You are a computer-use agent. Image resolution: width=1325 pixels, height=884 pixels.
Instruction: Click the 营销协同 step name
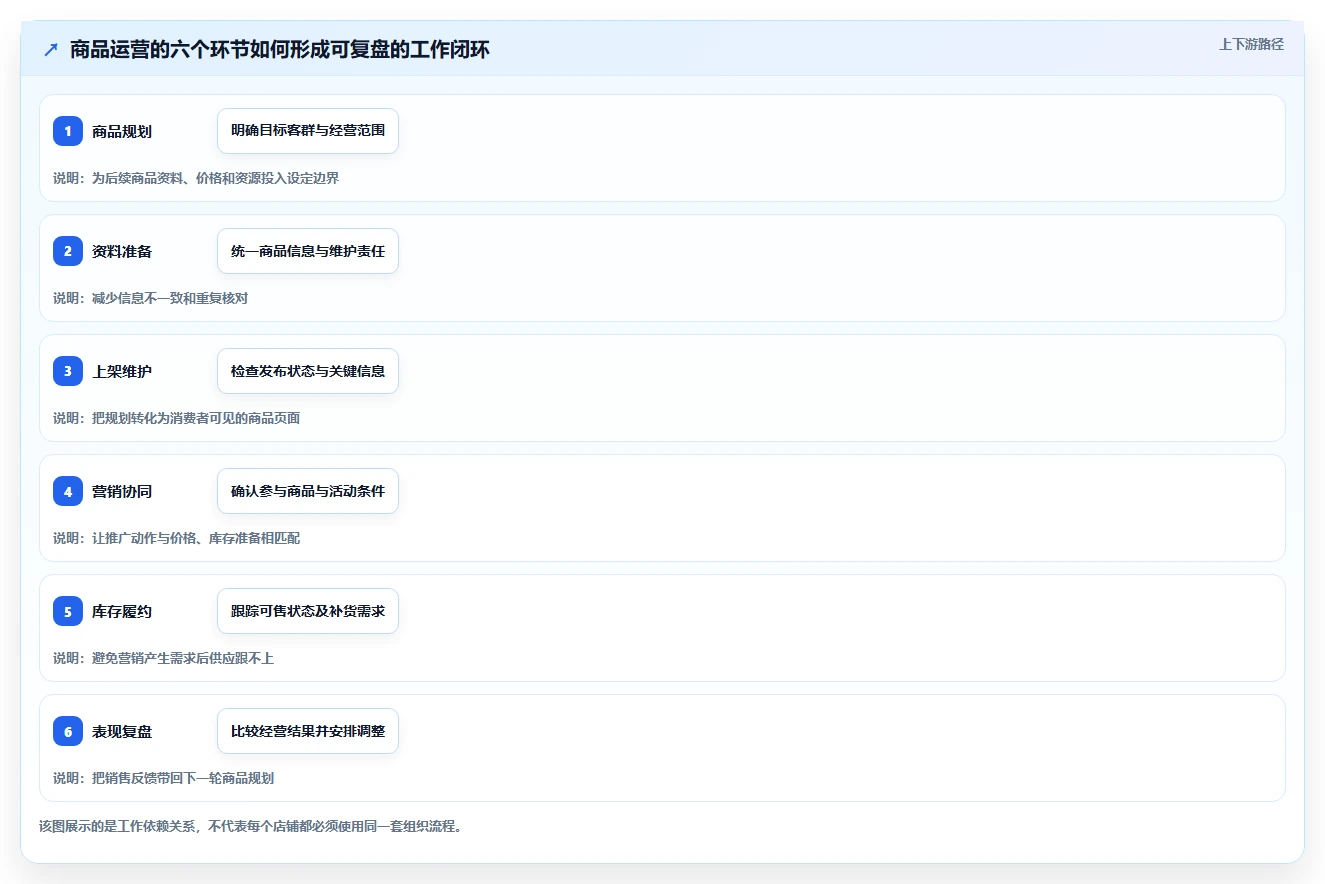click(x=122, y=491)
